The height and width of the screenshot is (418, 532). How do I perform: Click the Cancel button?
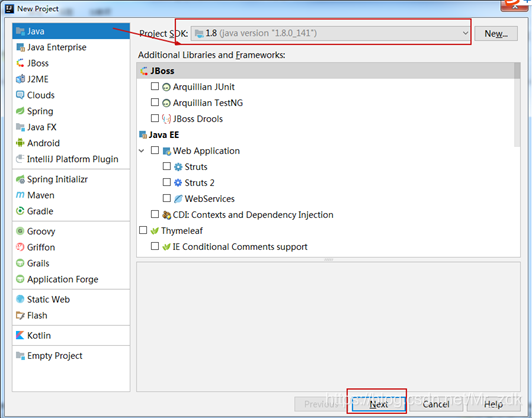point(436,404)
